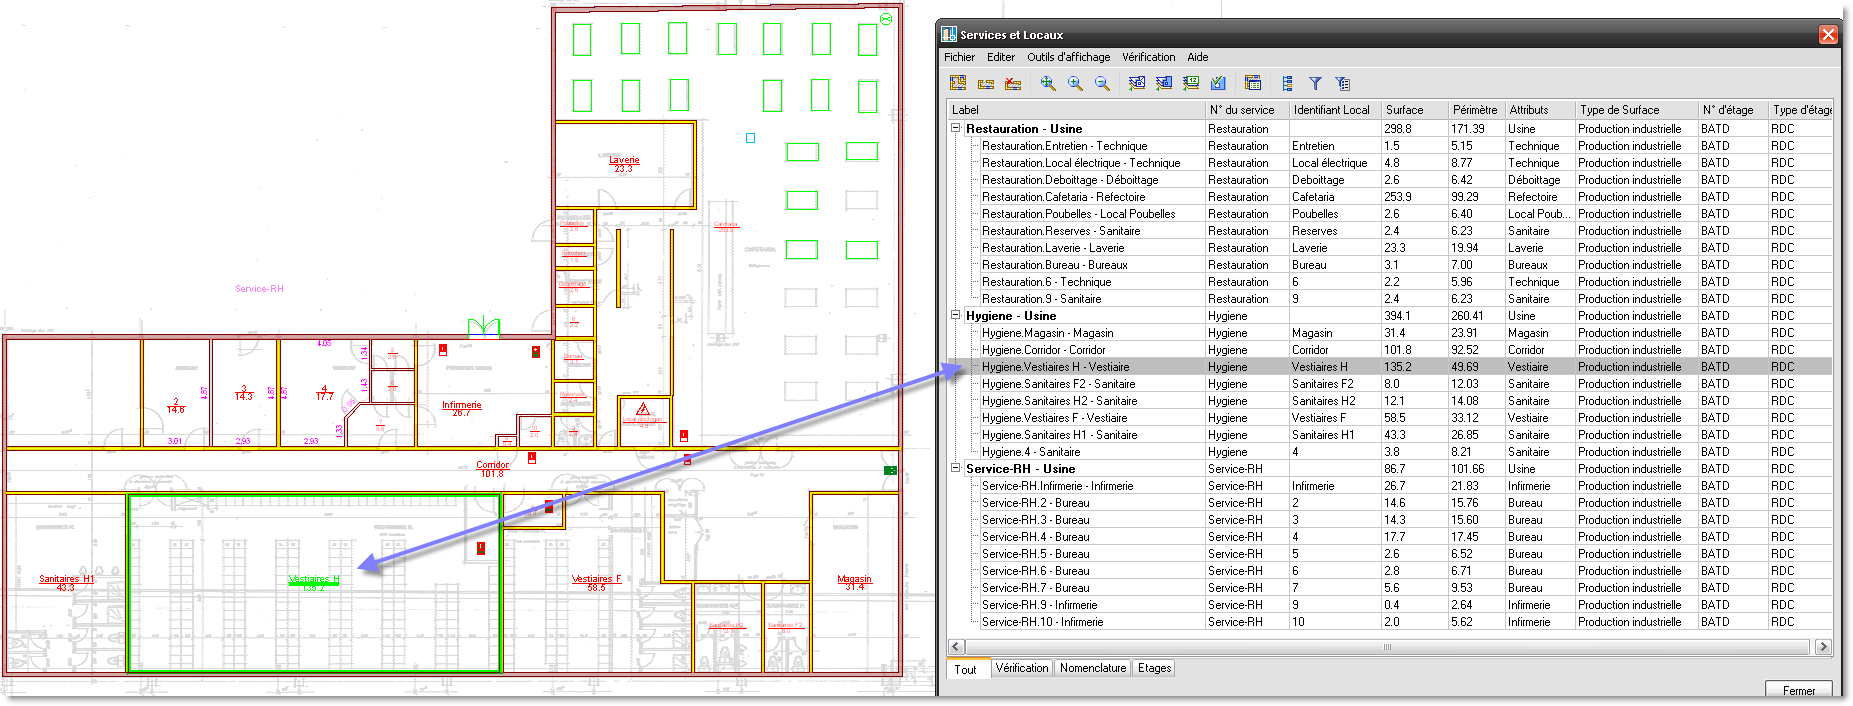The image size is (1853, 706).
Task: Switch to the Etages tab
Action: 1154,668
